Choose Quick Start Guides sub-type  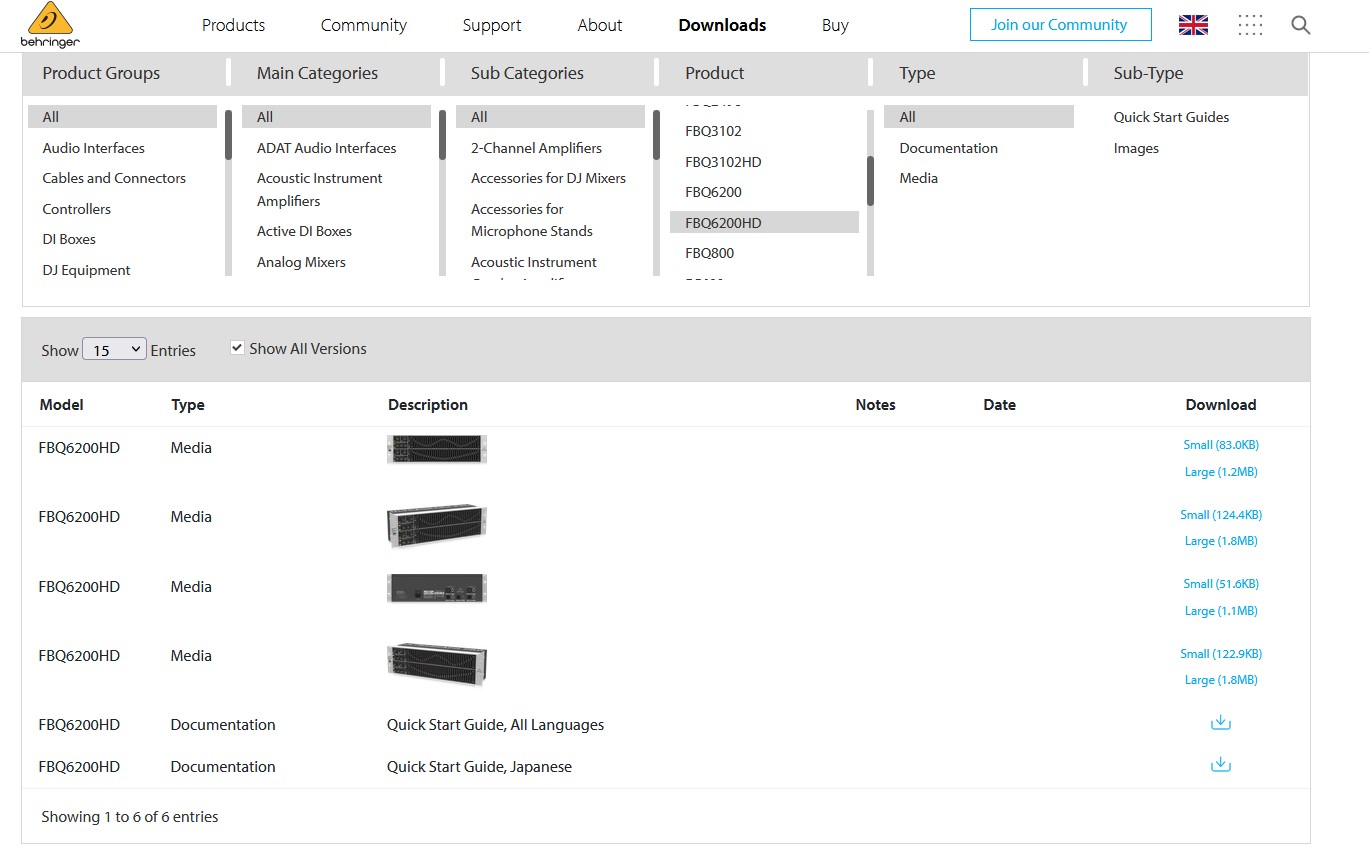tap(1171, 117)
